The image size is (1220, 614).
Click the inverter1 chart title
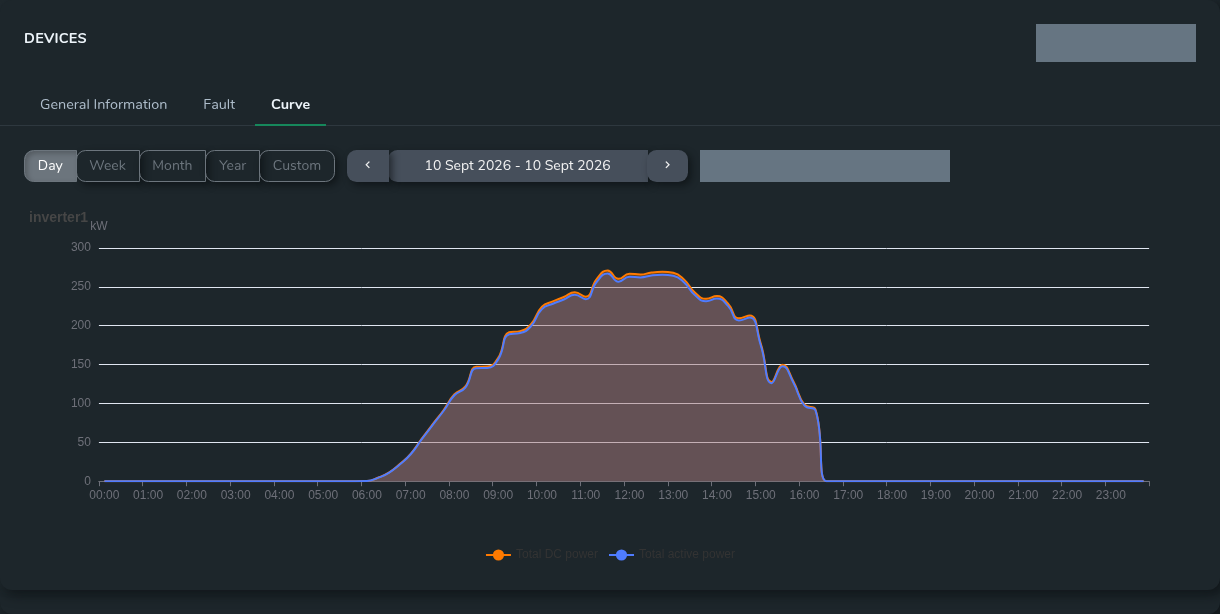(58, 217)
